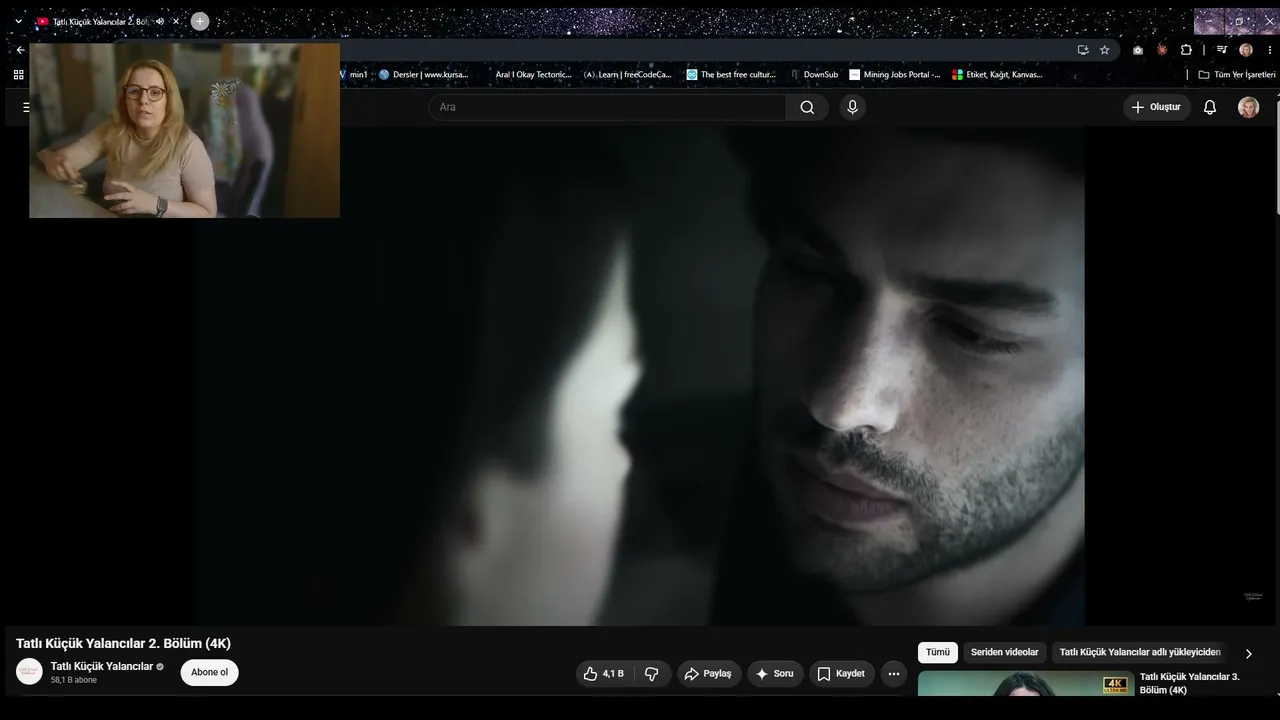This screenshot has height=720, width=1280.
Task: Open the Dersler bookmark
Action: pos(424,75)
